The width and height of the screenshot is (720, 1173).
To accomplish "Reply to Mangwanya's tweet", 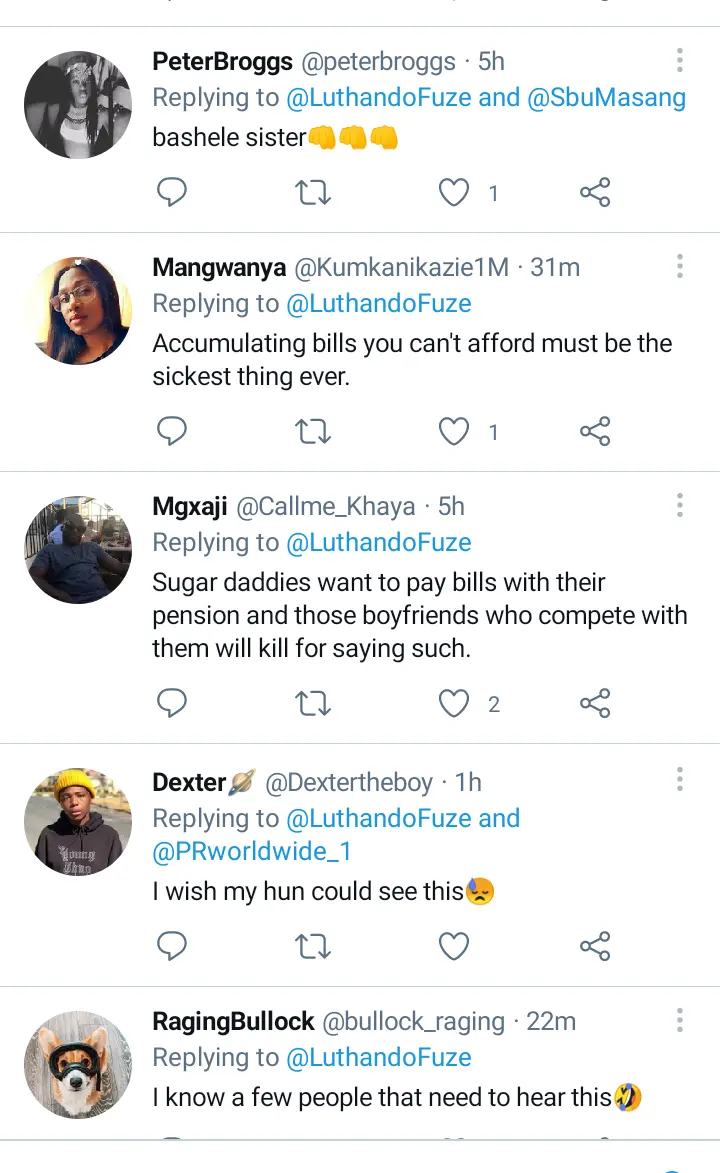I will point(173,431).
